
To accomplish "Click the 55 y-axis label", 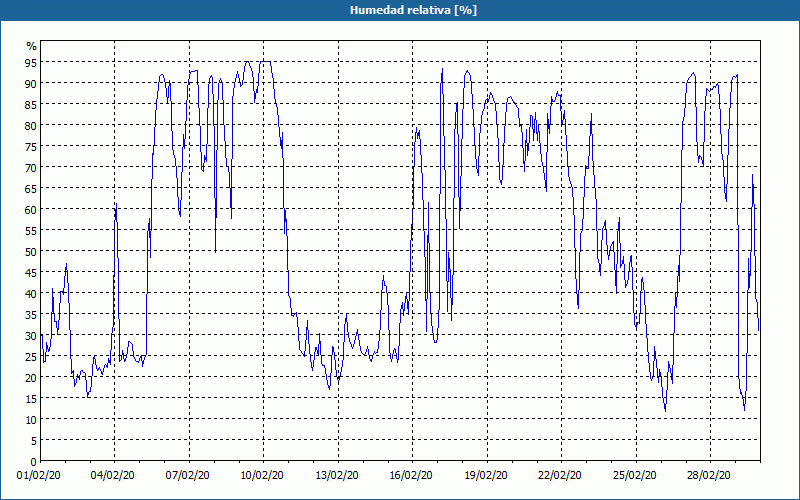I will point(31,231).
